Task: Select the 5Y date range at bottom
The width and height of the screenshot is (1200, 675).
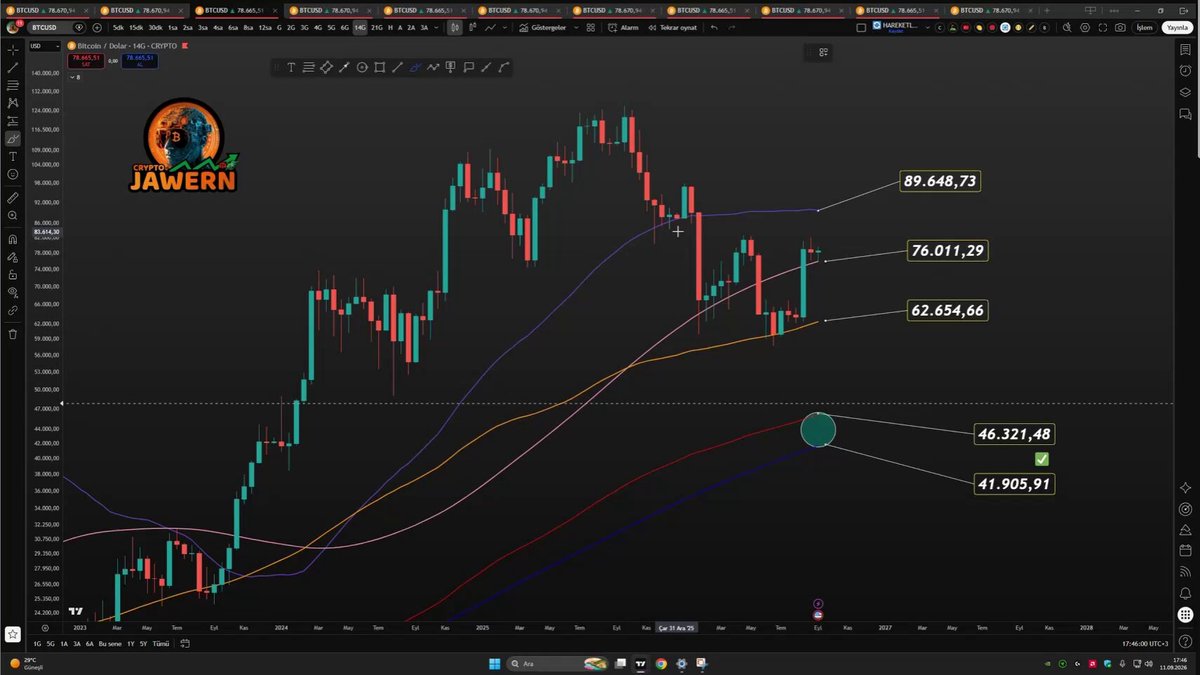Action: 144,644
